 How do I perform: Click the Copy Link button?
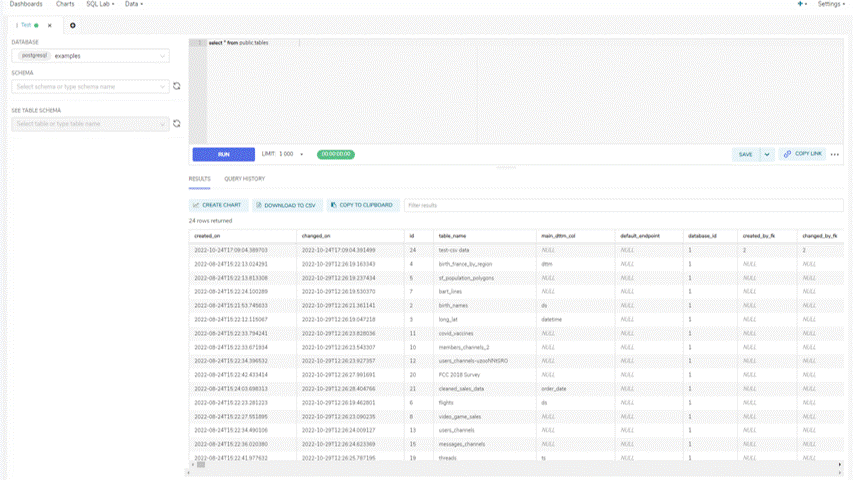803,154
